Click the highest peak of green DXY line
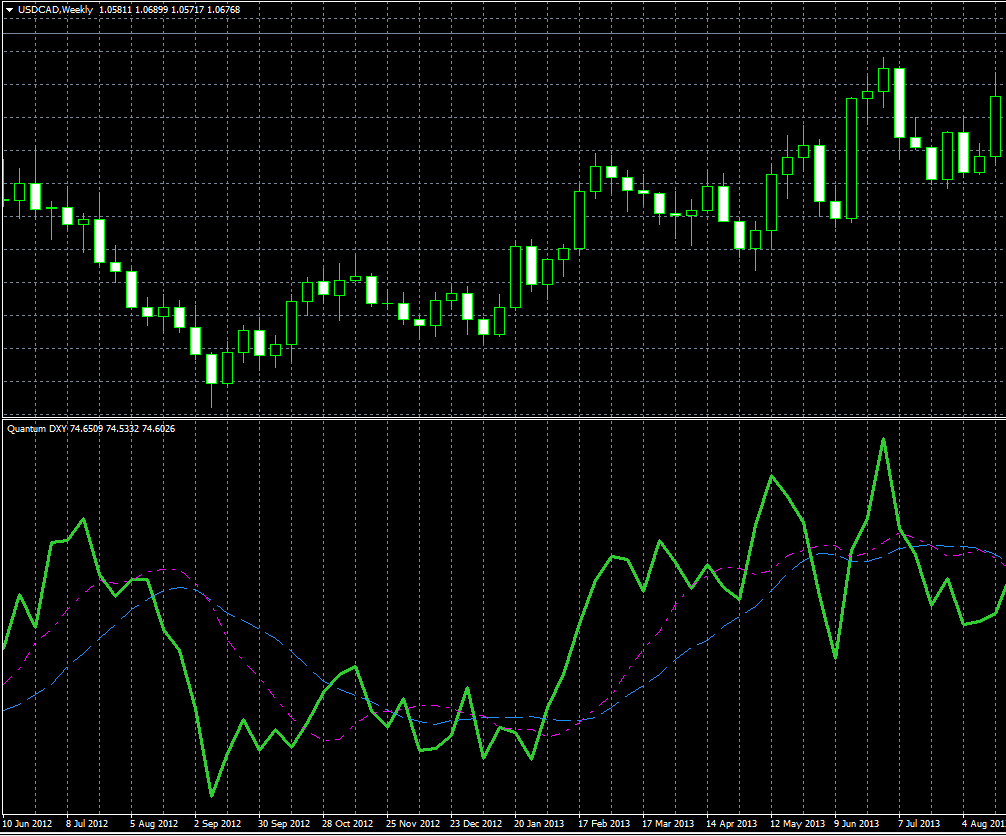The width and height of the screenshot is (1006, 836). pyautogui.click(x=883, y=438)
